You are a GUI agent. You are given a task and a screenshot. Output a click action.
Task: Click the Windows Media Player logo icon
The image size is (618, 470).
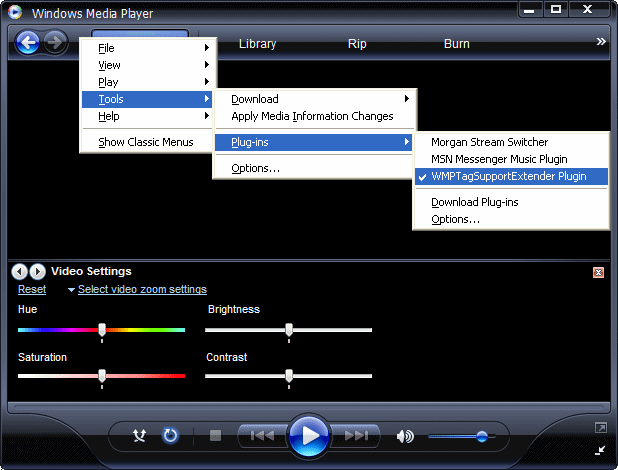15,12
